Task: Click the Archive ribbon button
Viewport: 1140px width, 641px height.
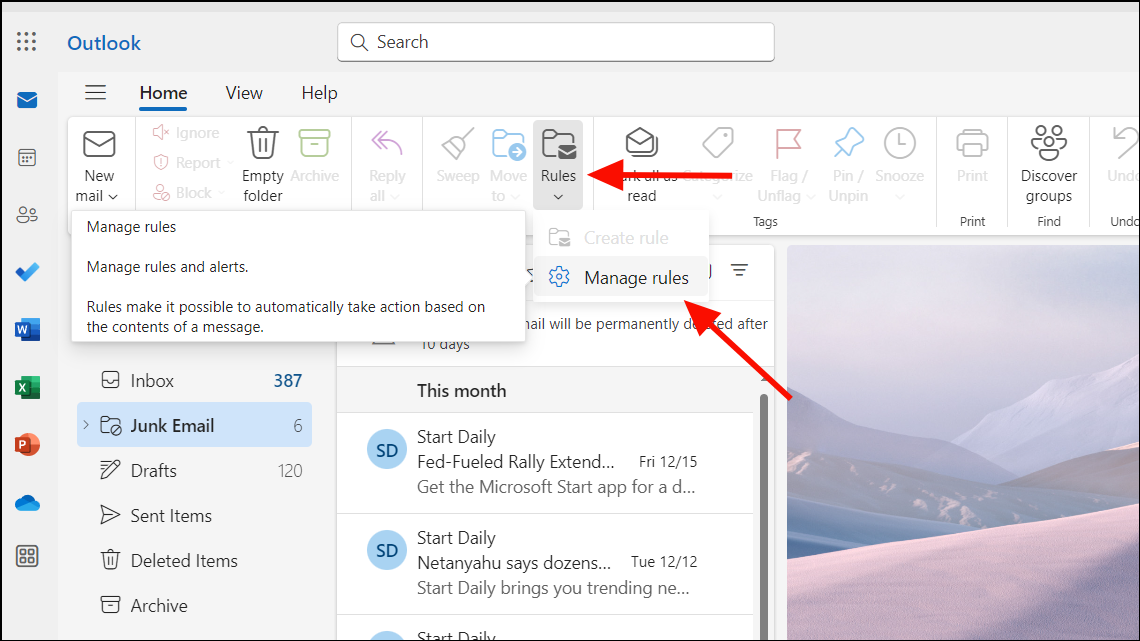Action: pos(314,156)
